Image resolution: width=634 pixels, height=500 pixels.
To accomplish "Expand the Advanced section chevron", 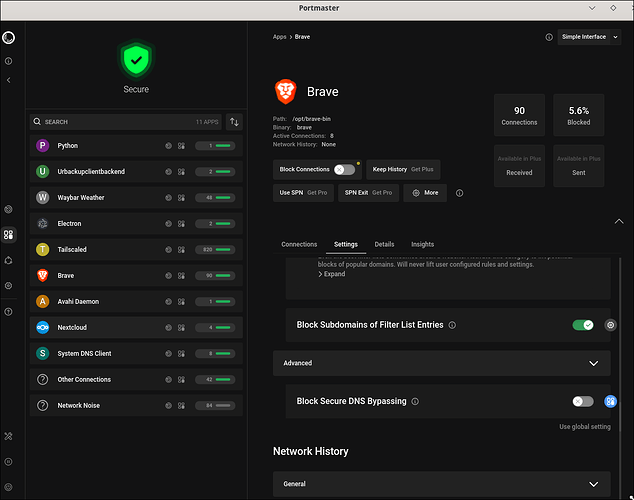I will (x=593, y=363).
